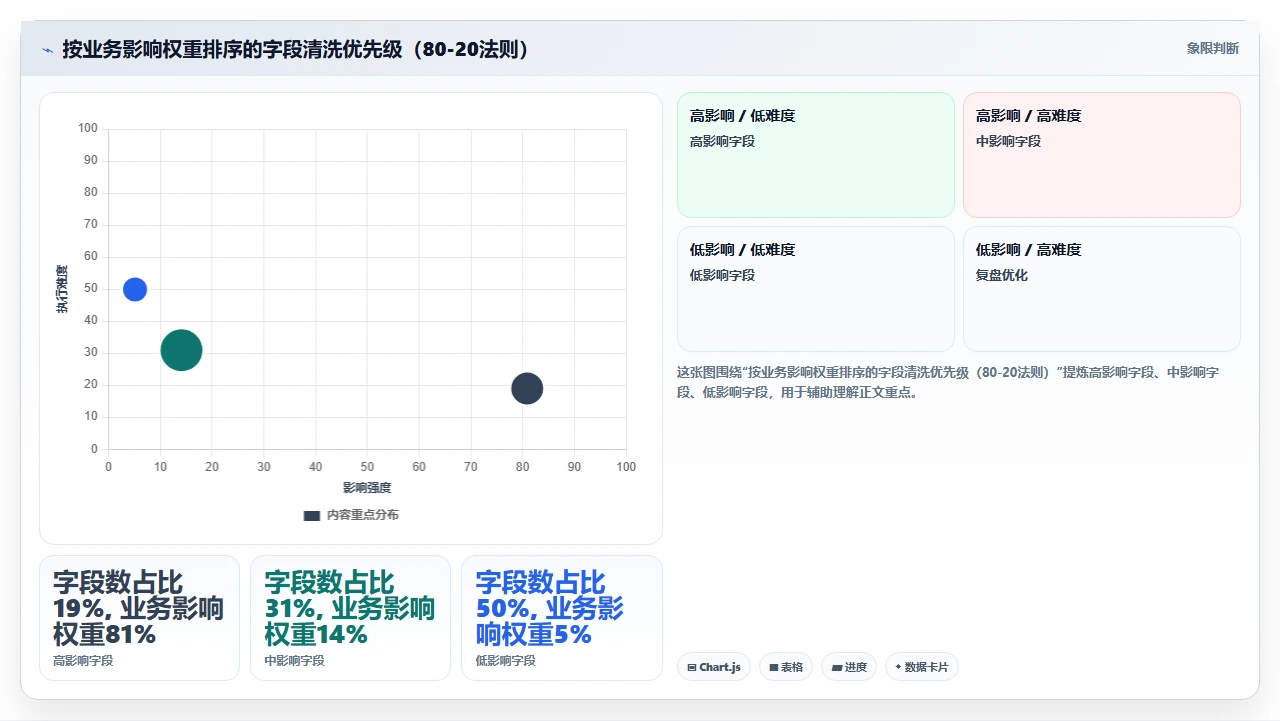
Task: Click the 进度 tag chip
Action: [x=849, y=667]
